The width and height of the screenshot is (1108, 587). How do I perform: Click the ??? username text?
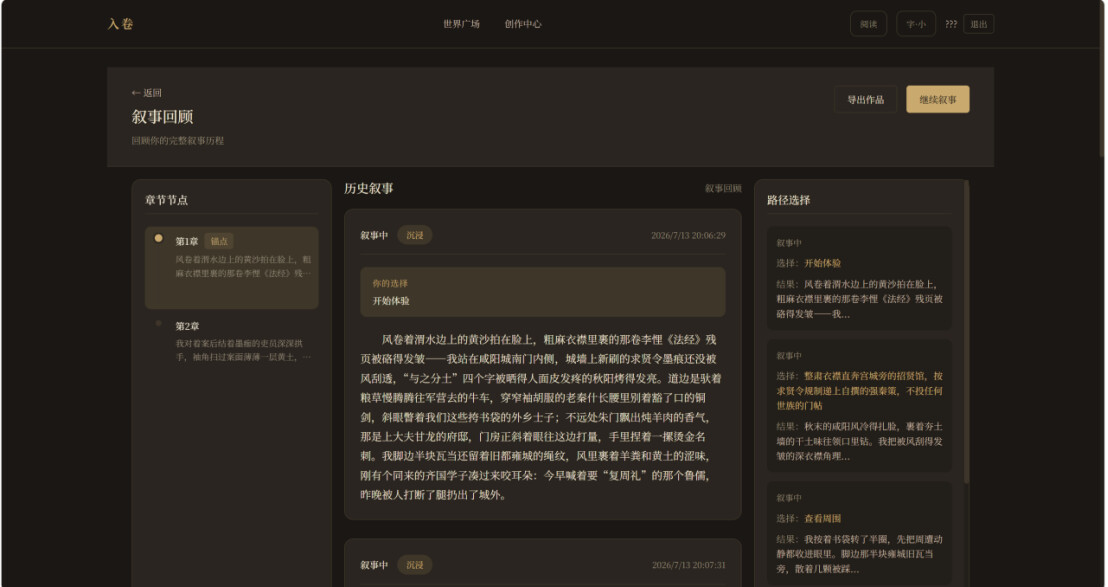click(x=951, y=24)
